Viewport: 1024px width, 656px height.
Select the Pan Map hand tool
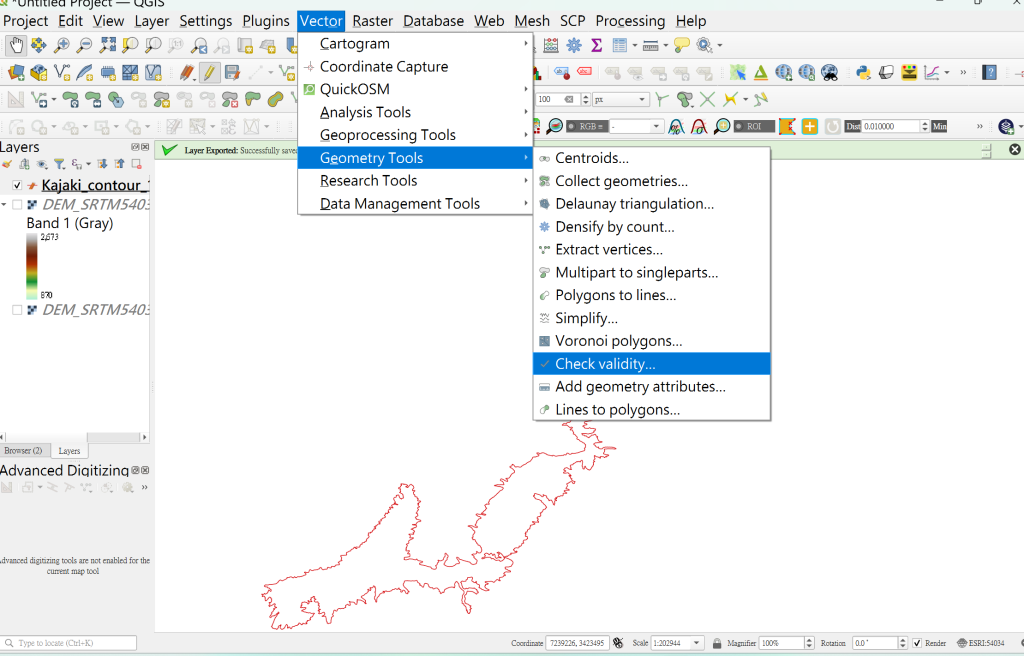click(x=16, y=45)
